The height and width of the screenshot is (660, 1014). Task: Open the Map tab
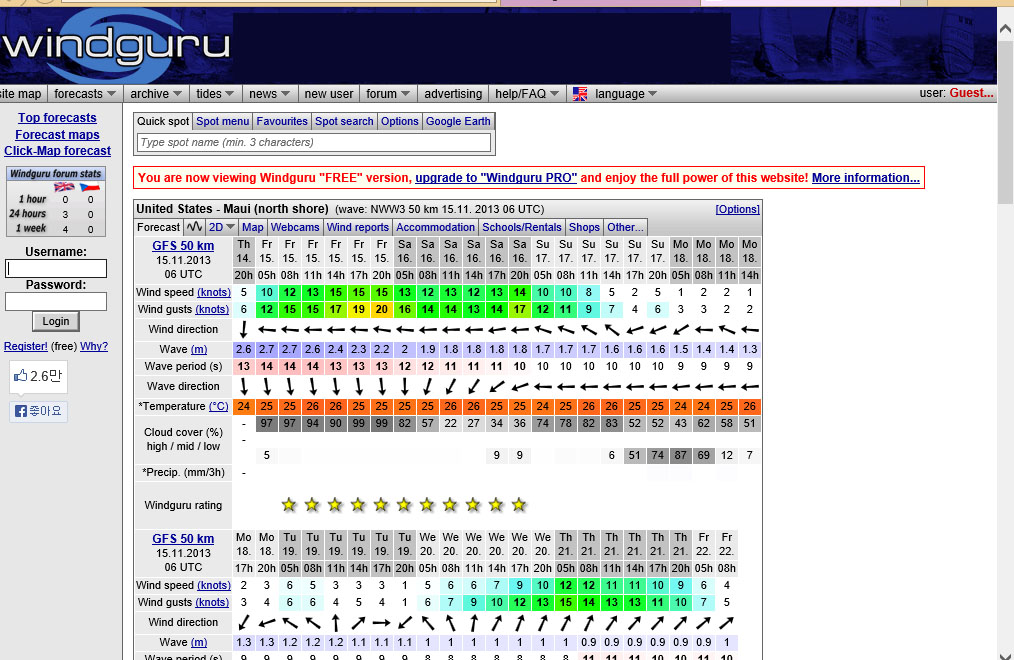pyautogui.click(x=253, y=227)
